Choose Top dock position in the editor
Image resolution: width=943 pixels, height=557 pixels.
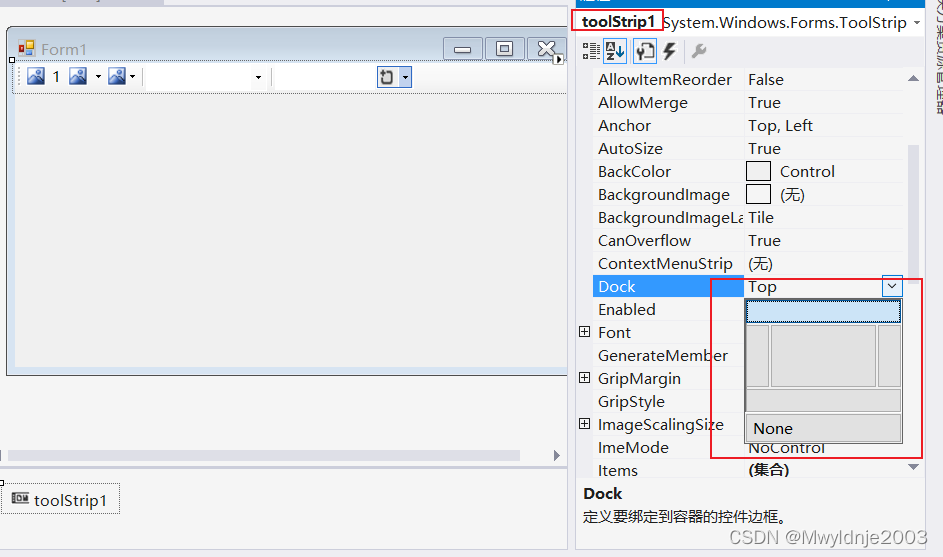pyautogui.click(x=823, y=312)
